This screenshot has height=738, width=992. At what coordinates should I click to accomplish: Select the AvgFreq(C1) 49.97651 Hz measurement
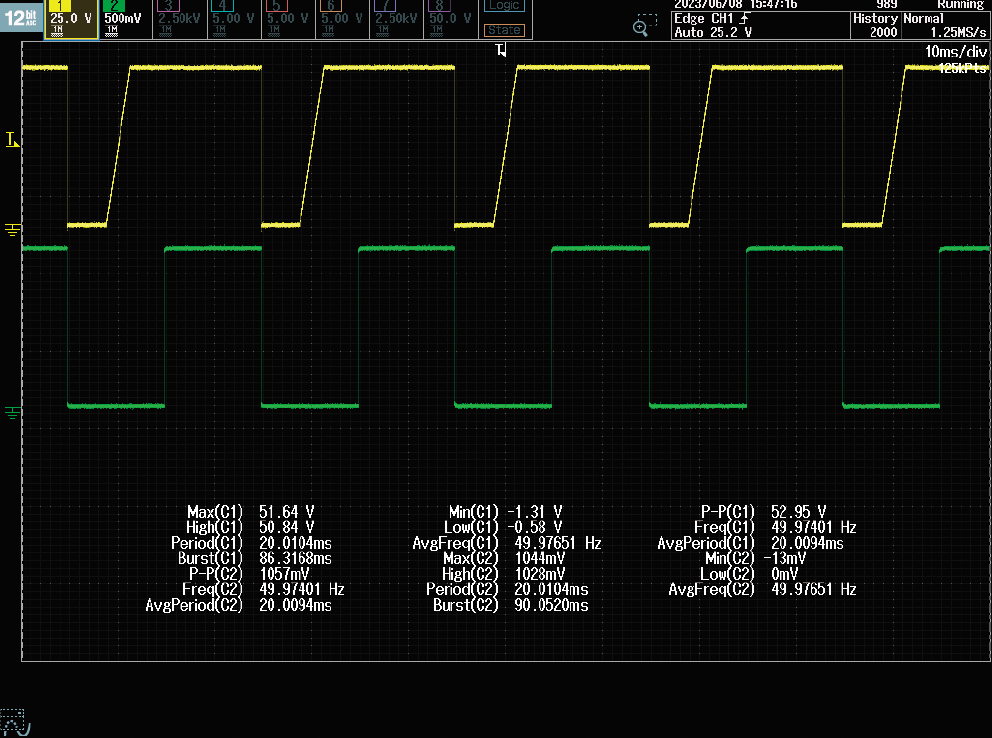[x=507, y=543]
